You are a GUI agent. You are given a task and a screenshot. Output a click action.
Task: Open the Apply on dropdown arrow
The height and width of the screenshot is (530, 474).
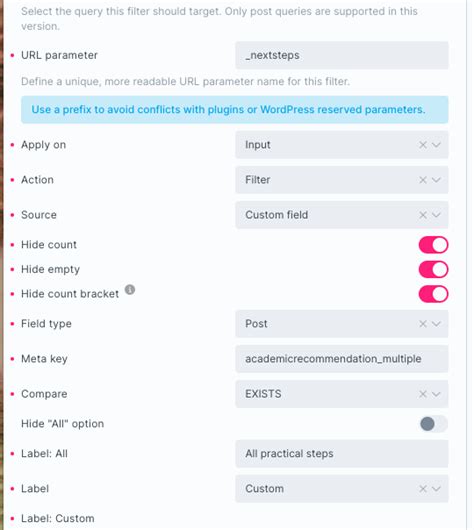(x=436, y=145)
